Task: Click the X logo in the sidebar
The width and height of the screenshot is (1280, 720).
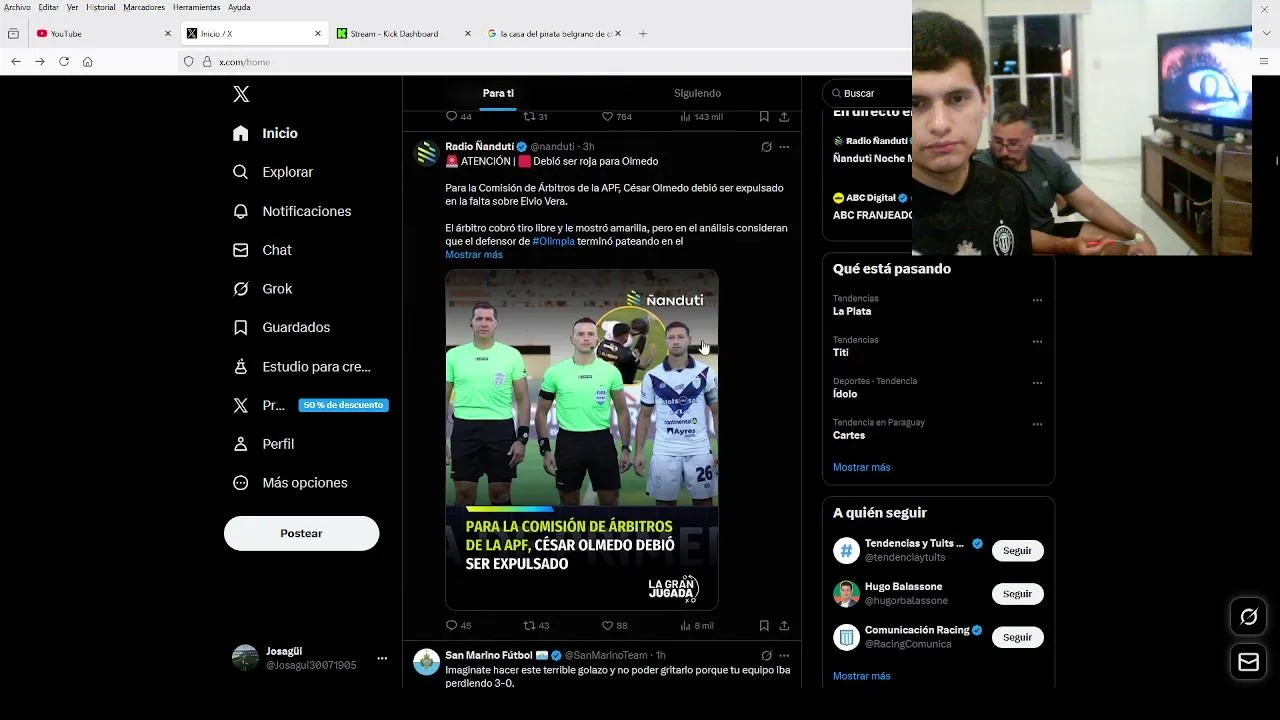Action: 241,94
